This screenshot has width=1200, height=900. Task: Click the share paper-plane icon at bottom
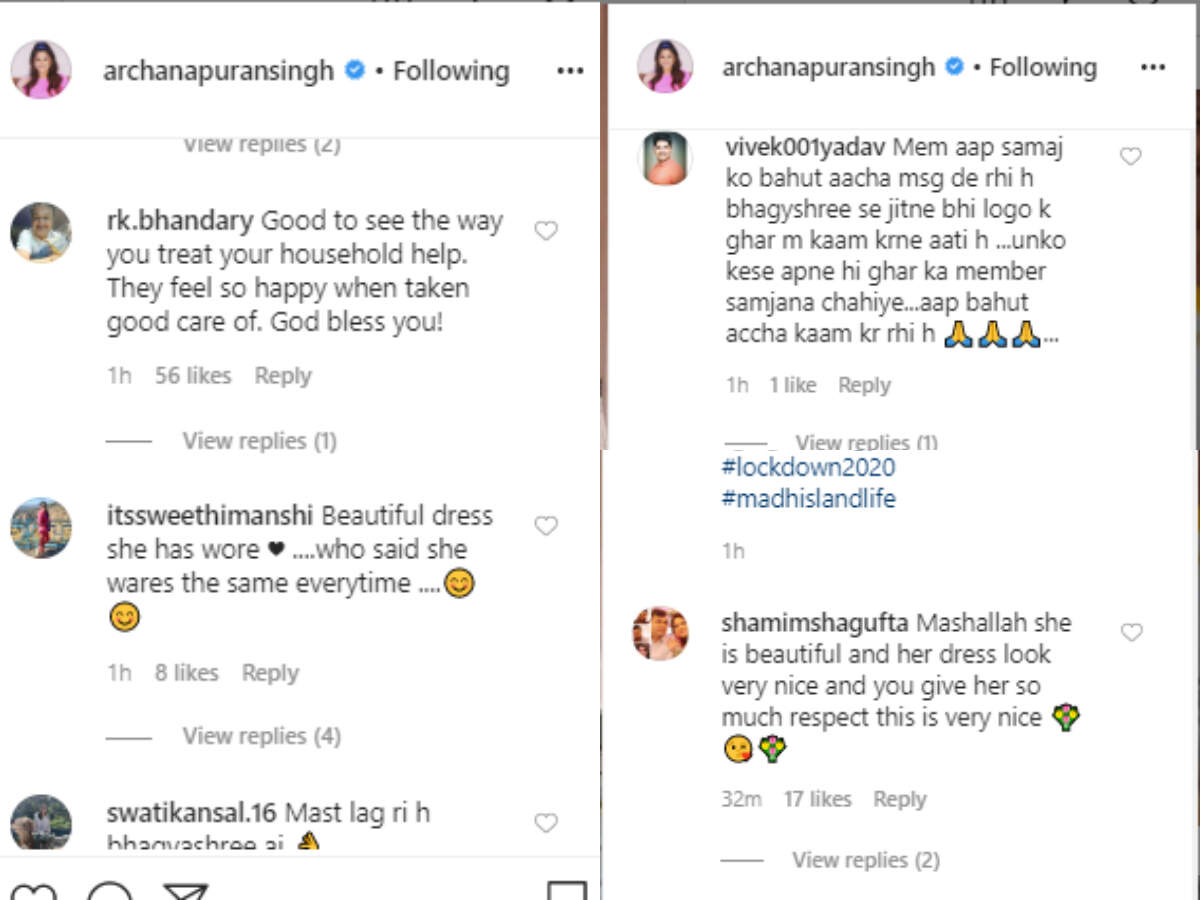[185, 890]
